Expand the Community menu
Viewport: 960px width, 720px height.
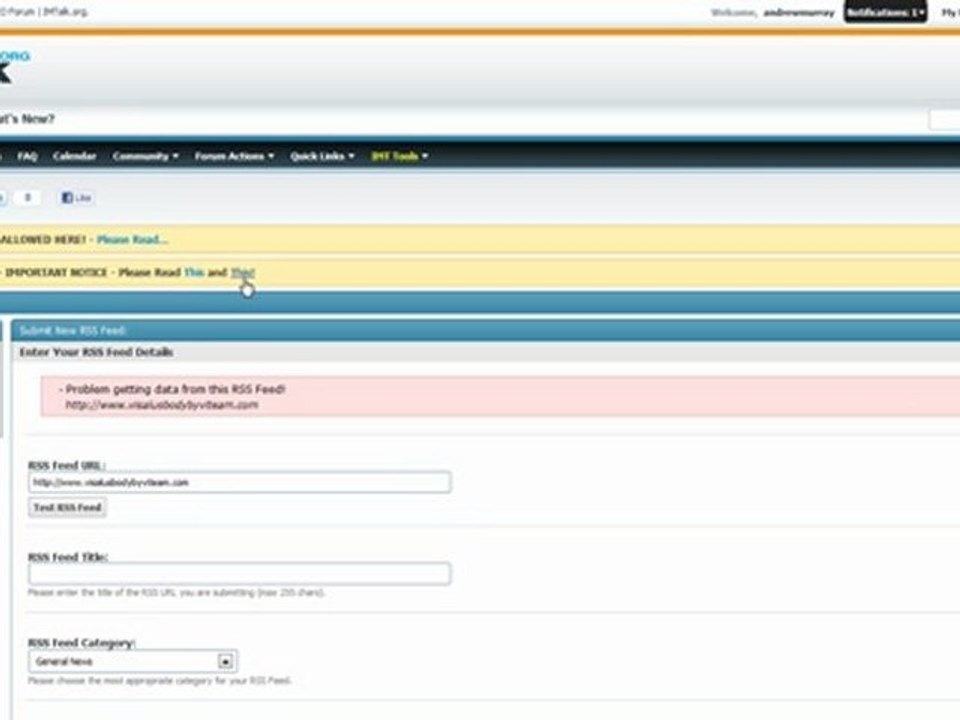146,156
